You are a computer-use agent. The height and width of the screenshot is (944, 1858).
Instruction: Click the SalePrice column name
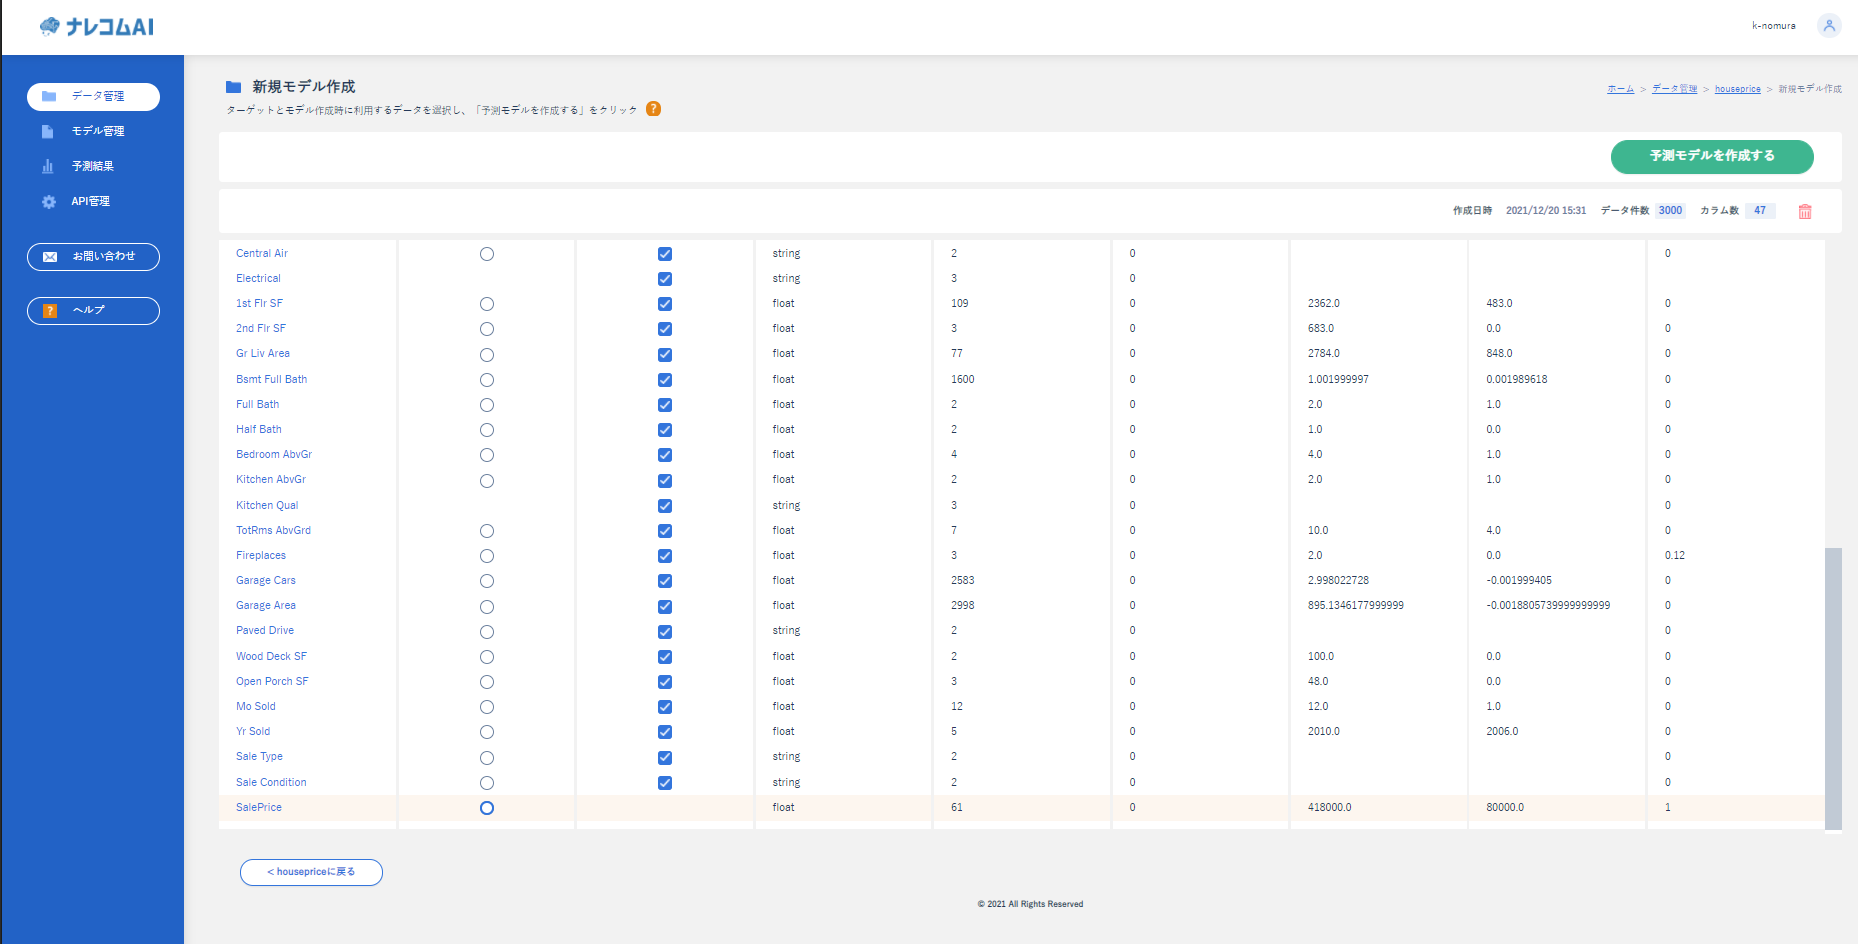pyautogui.click(x=259, y=808)
